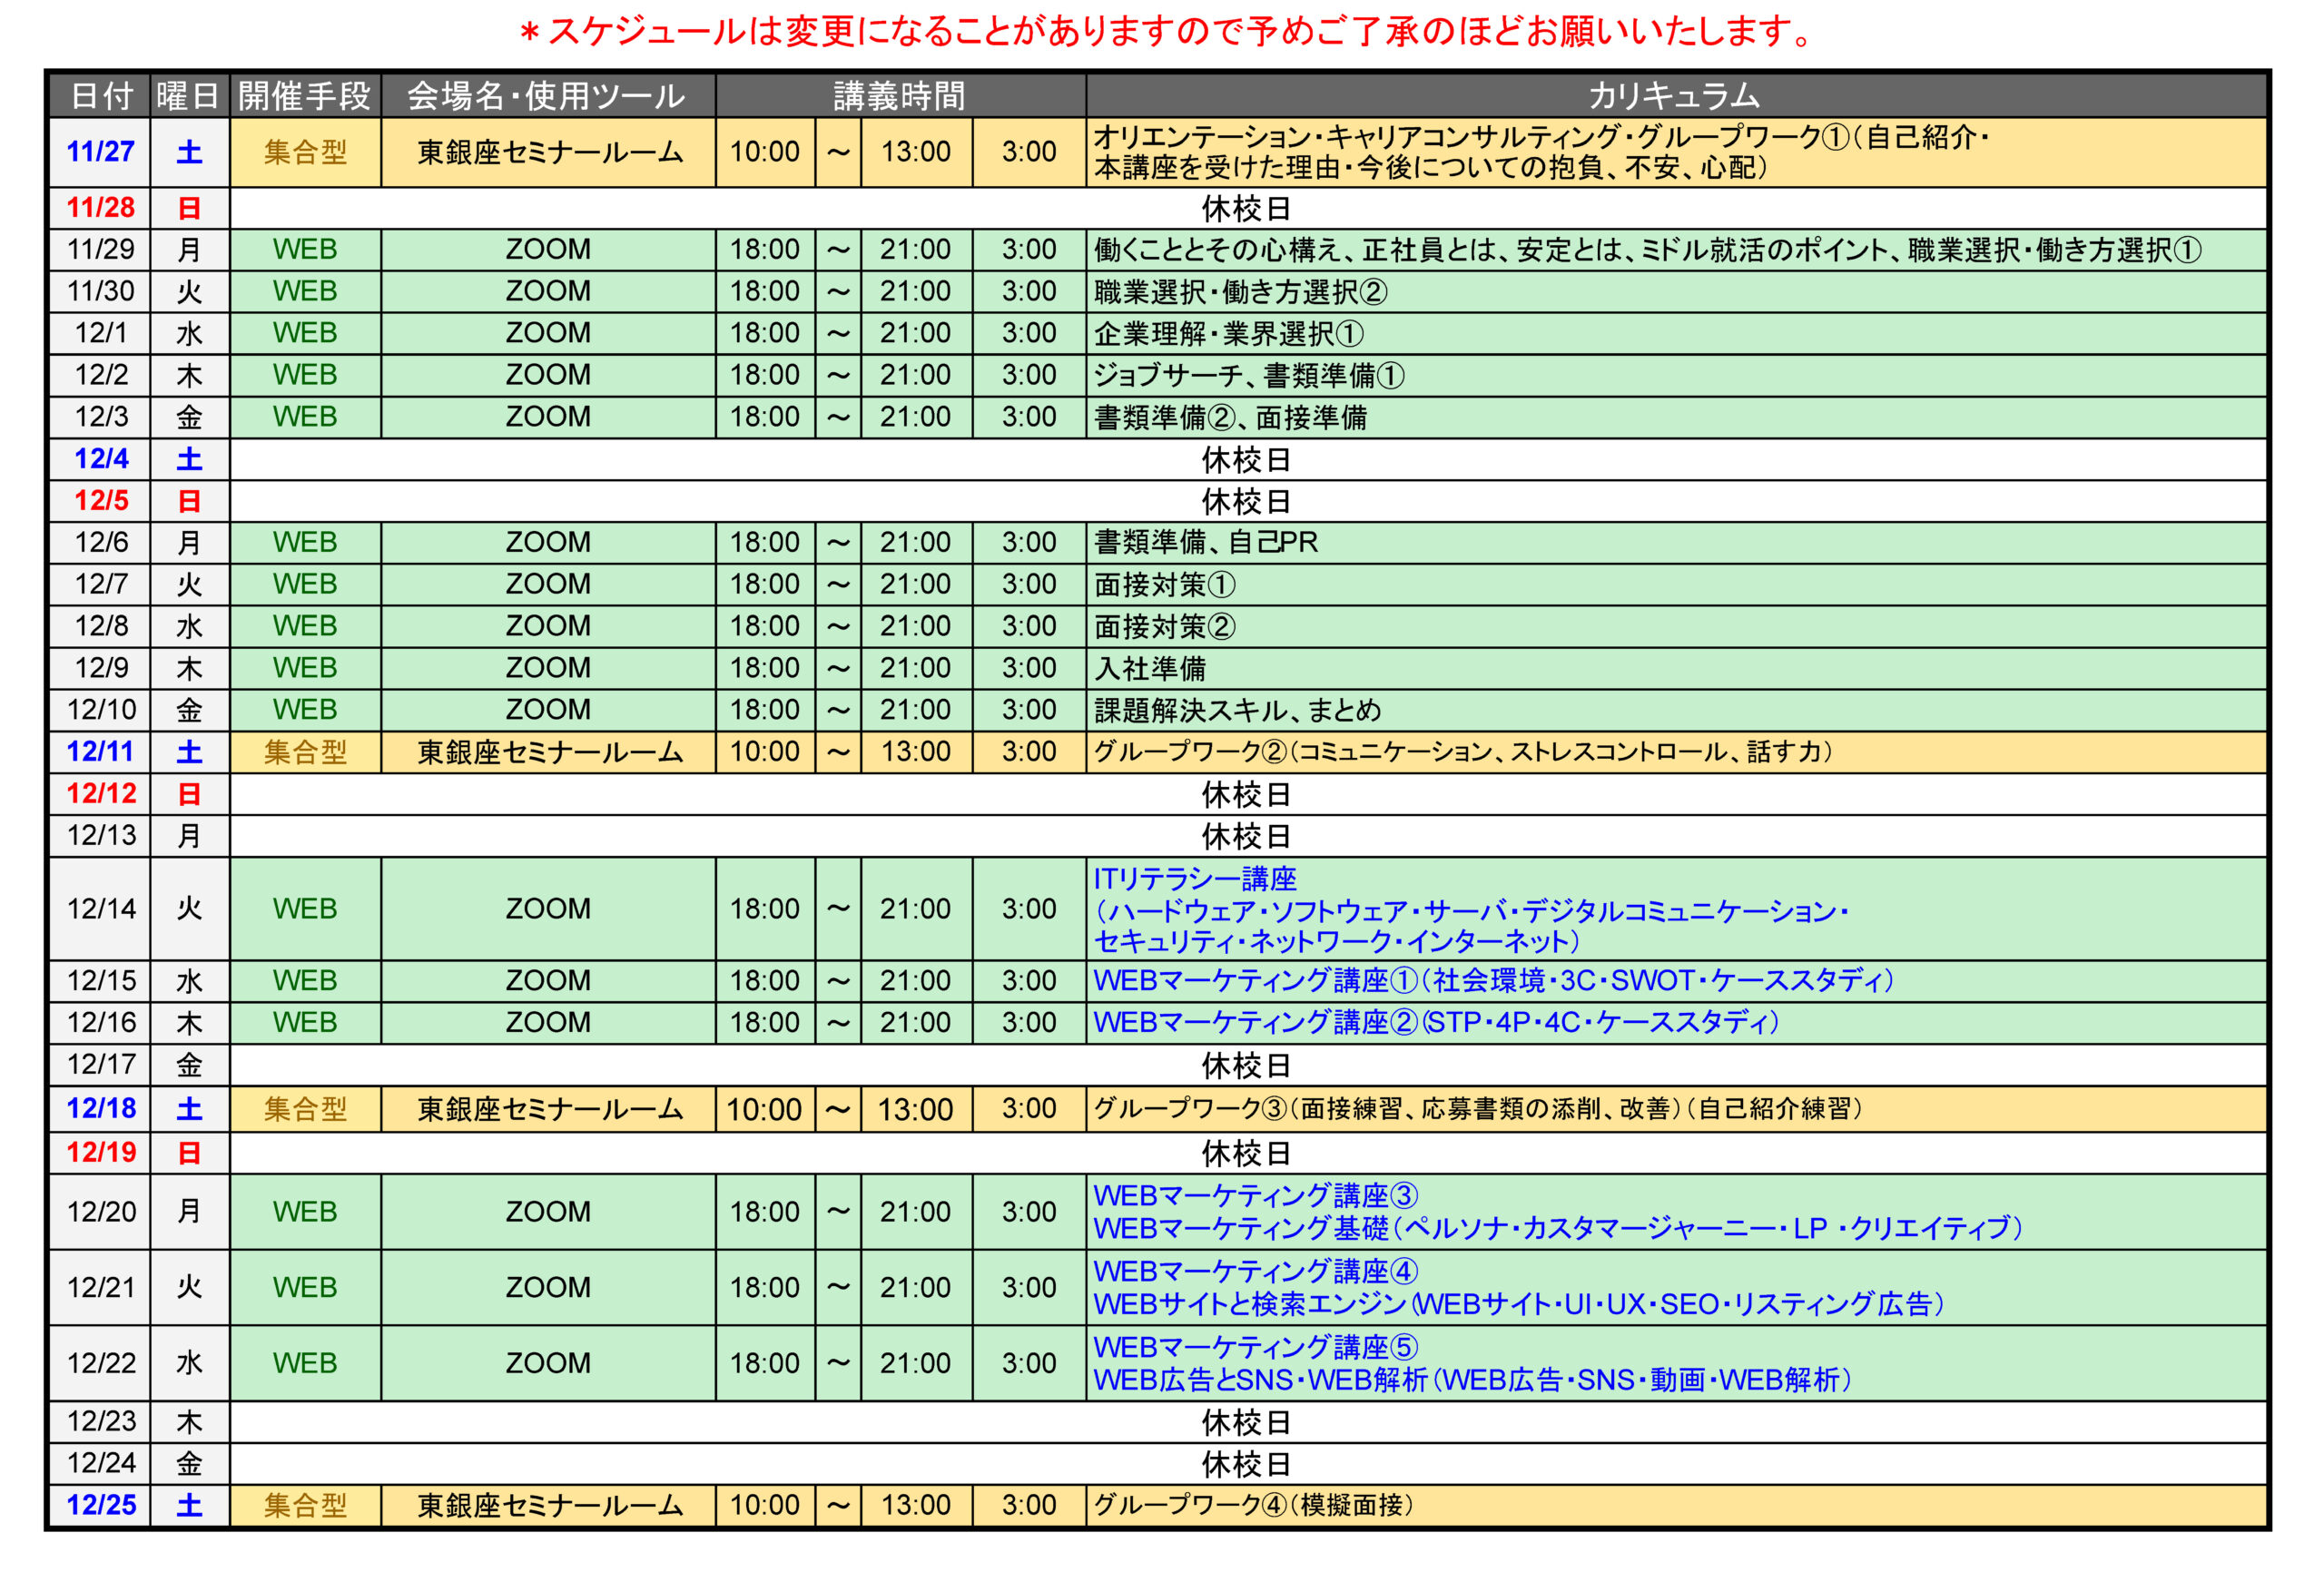Click 10:00 start time in 11/27 row
This screenshot has height=1572, width=2324.
pyautogui.click(x=765, y=152)
